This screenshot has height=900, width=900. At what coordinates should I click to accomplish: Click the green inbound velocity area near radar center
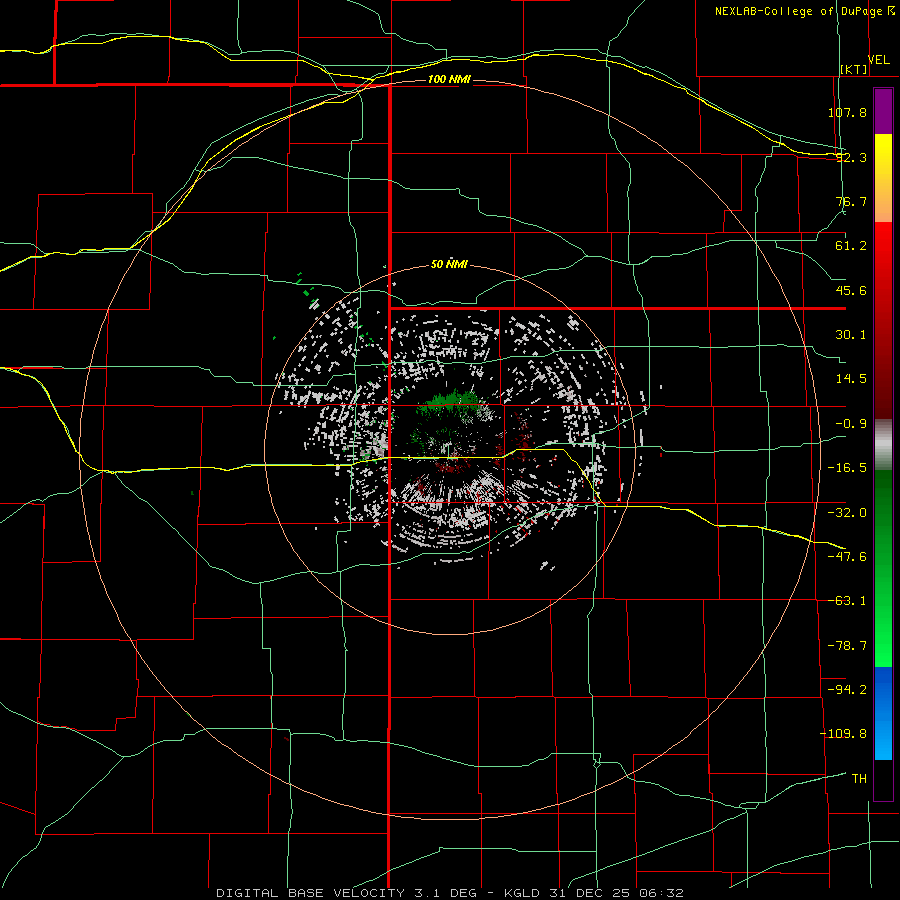coord(449,402)
